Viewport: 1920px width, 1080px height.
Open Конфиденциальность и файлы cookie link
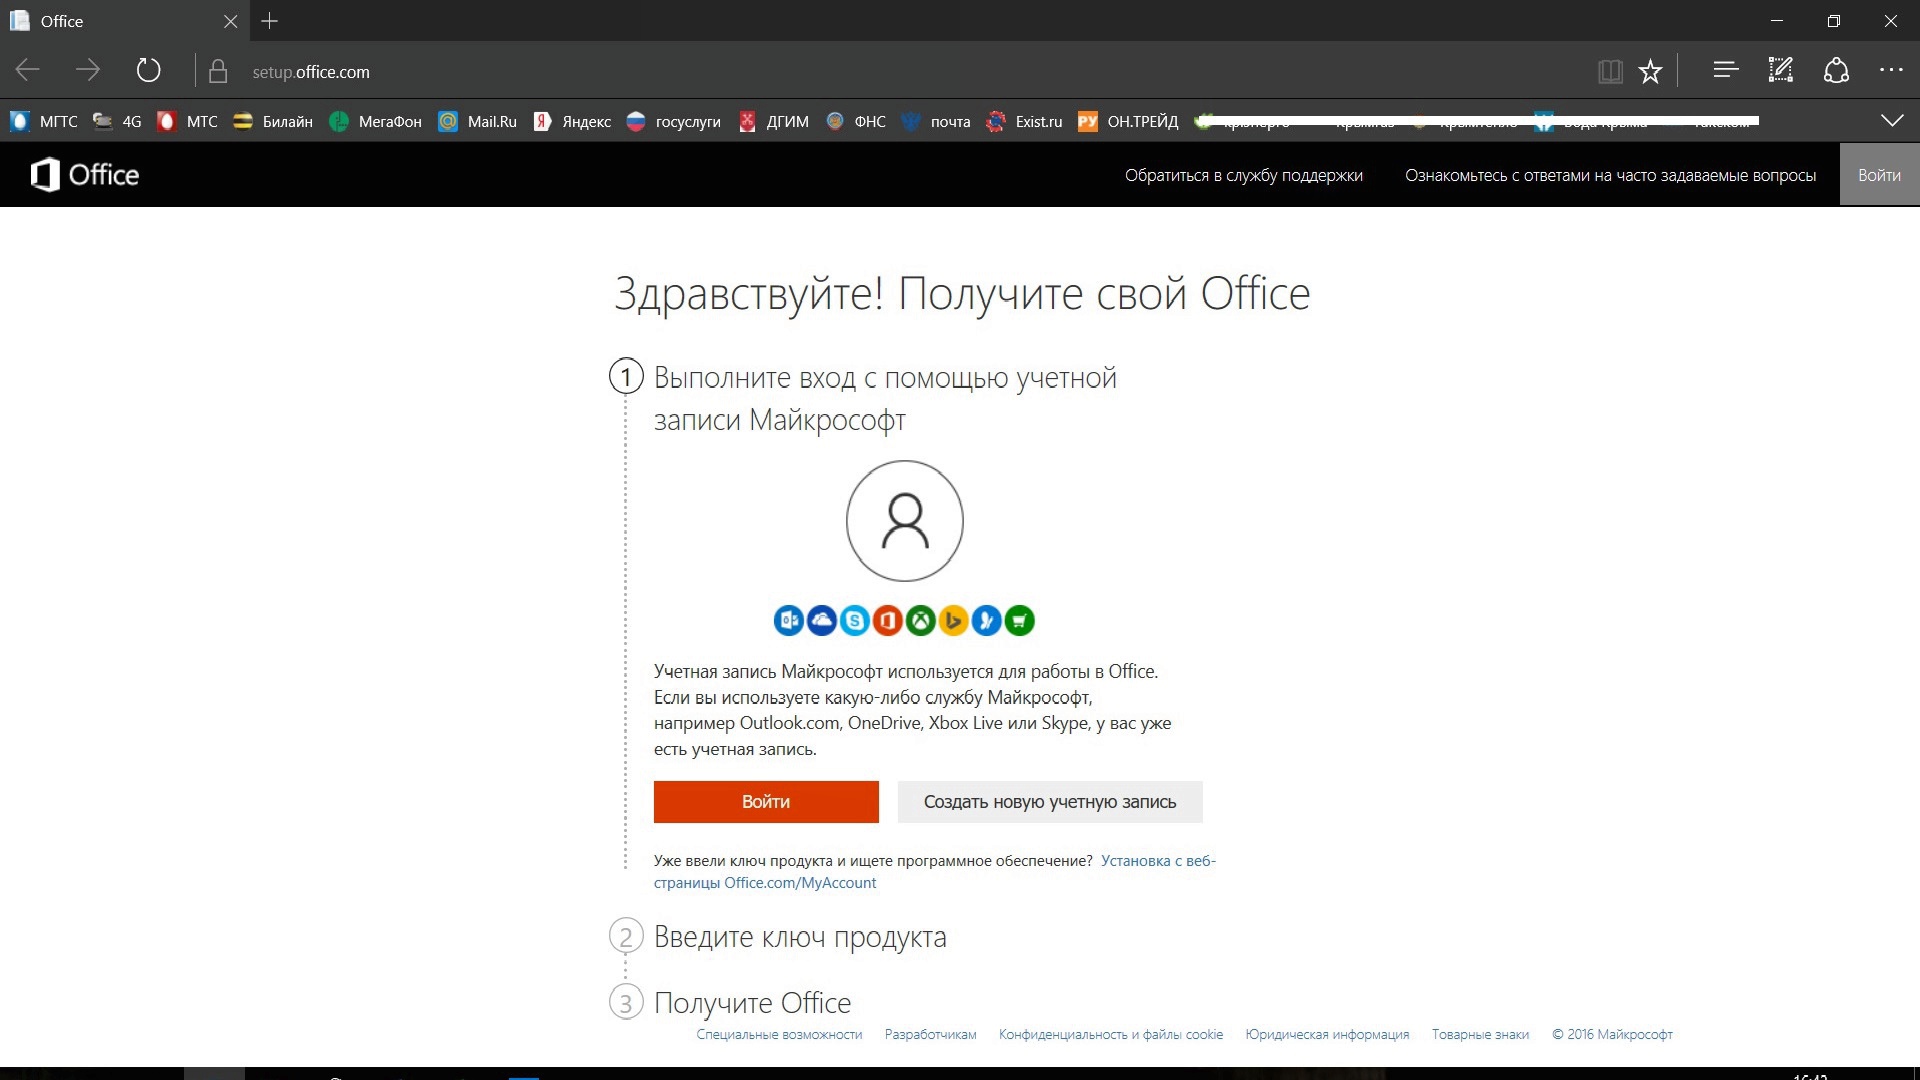[1111, 1035]
